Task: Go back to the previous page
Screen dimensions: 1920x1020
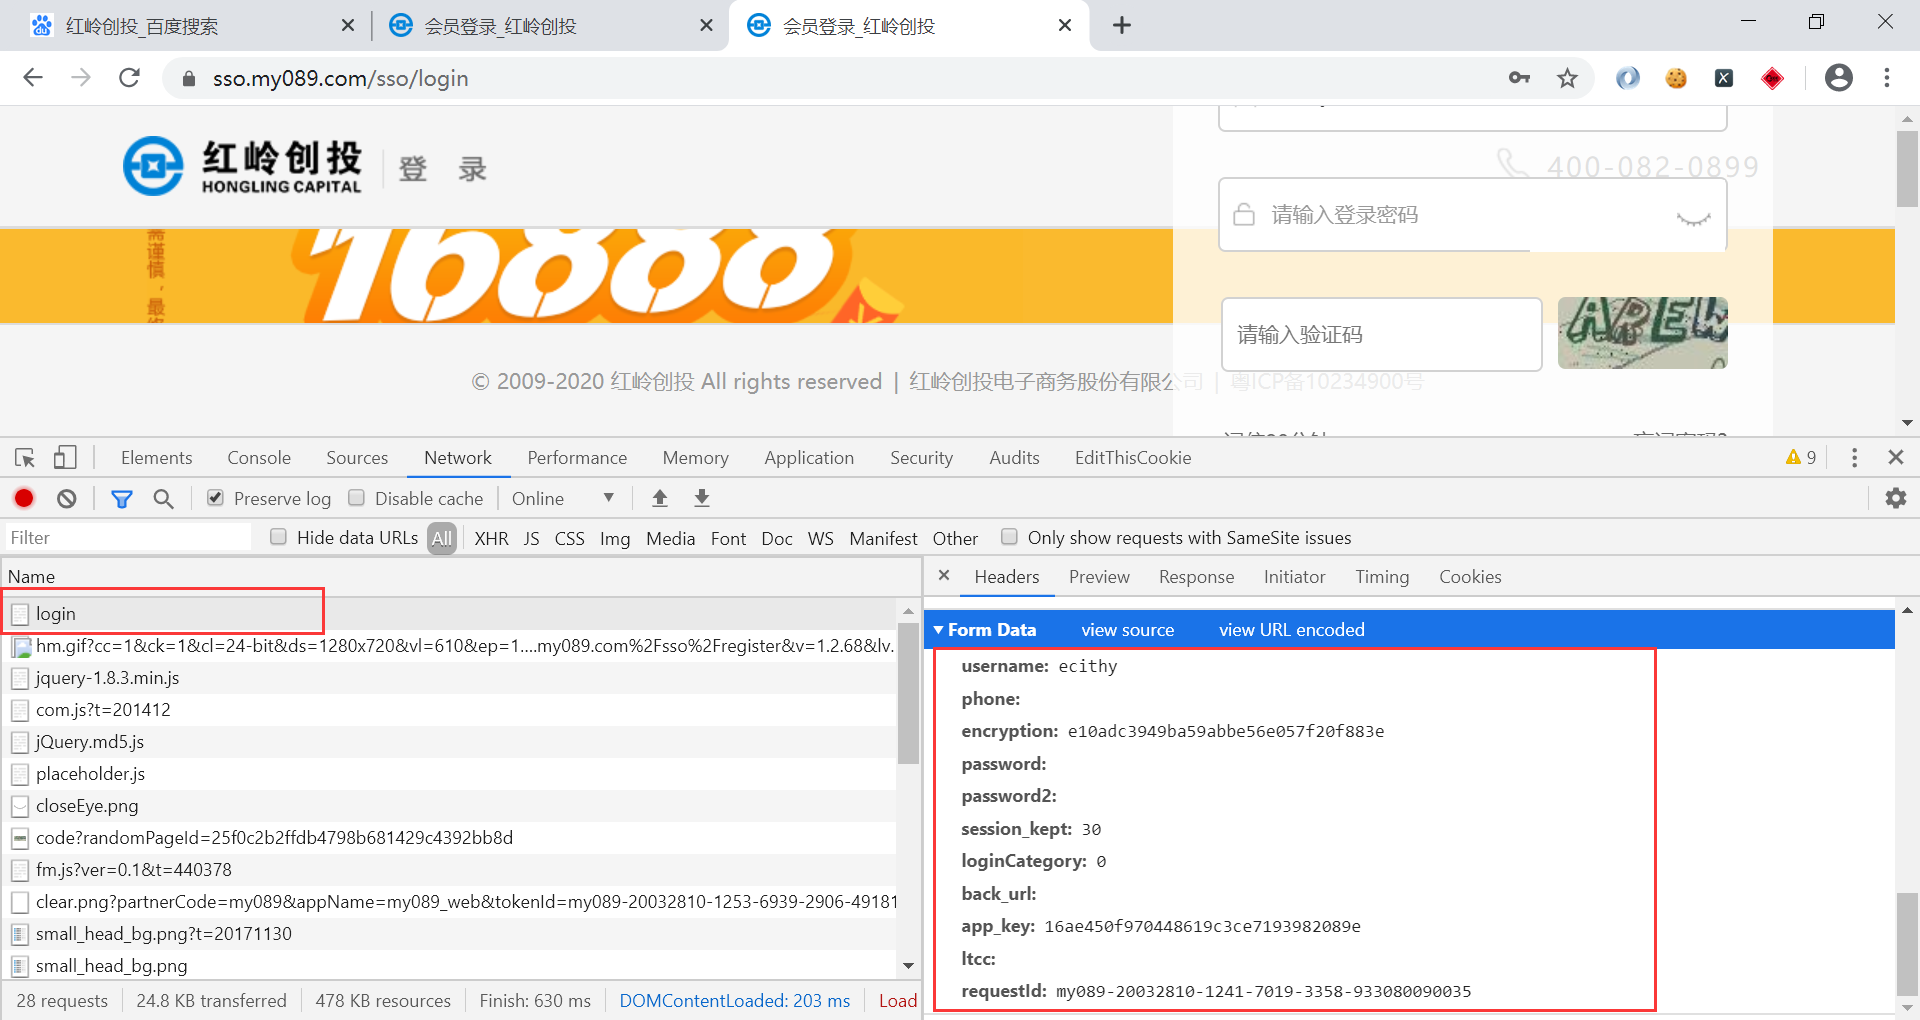Action: [33, 78]
